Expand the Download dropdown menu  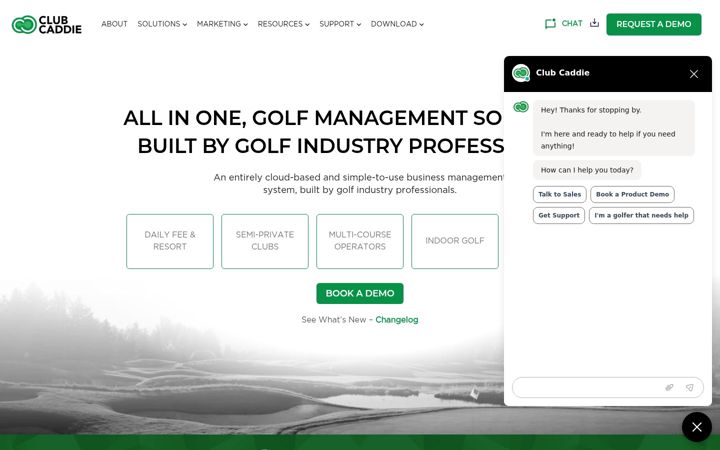click(x=397, y=24)
